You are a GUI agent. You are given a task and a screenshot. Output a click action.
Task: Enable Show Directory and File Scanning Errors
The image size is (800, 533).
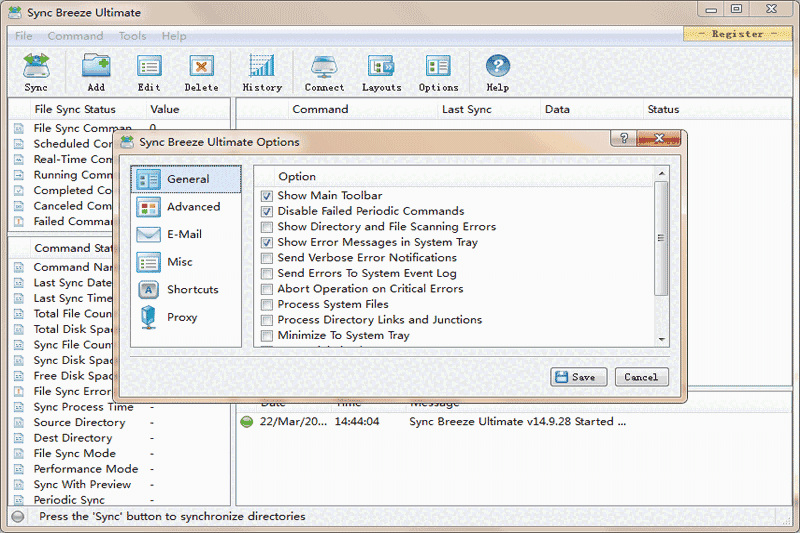click(x=267, y=227)
